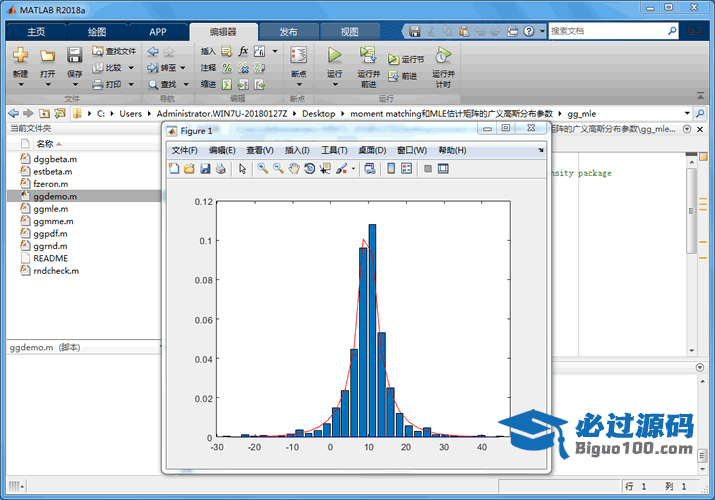Open the dropdown arrow under Run (运行)
Image resolution: width=715 pixels, height=500 pixels.
click(x=335, y=85)
